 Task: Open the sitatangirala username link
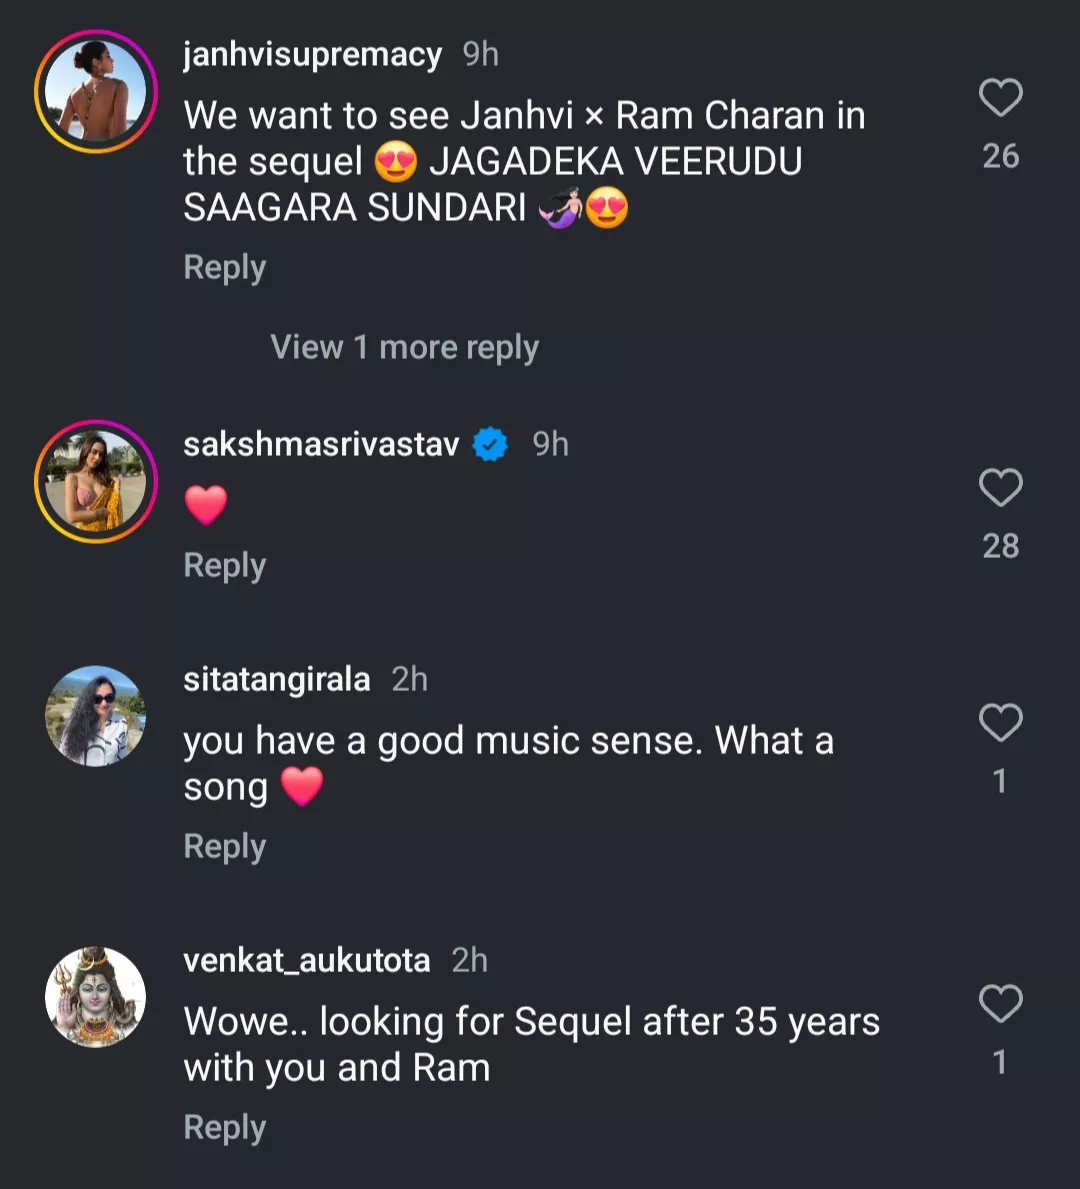[276, 680]
